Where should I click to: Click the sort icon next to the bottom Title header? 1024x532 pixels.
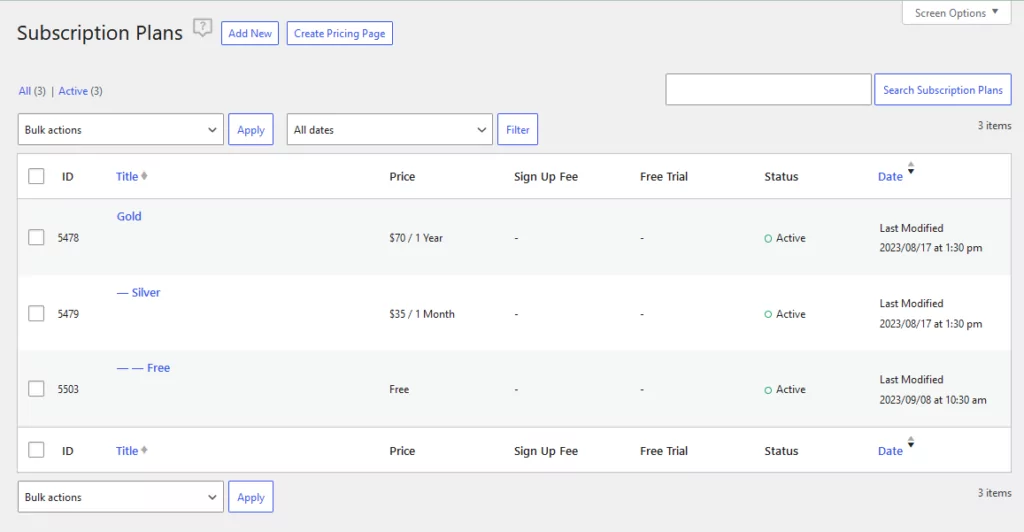point(144,450)
